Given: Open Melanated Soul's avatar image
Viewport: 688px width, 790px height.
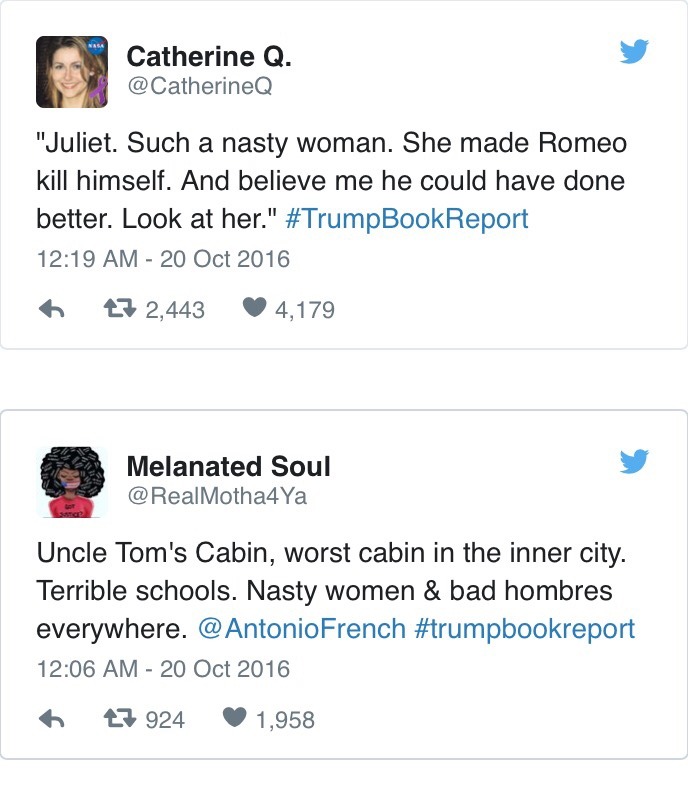Looking at the screenshot, I should [72, 481].
